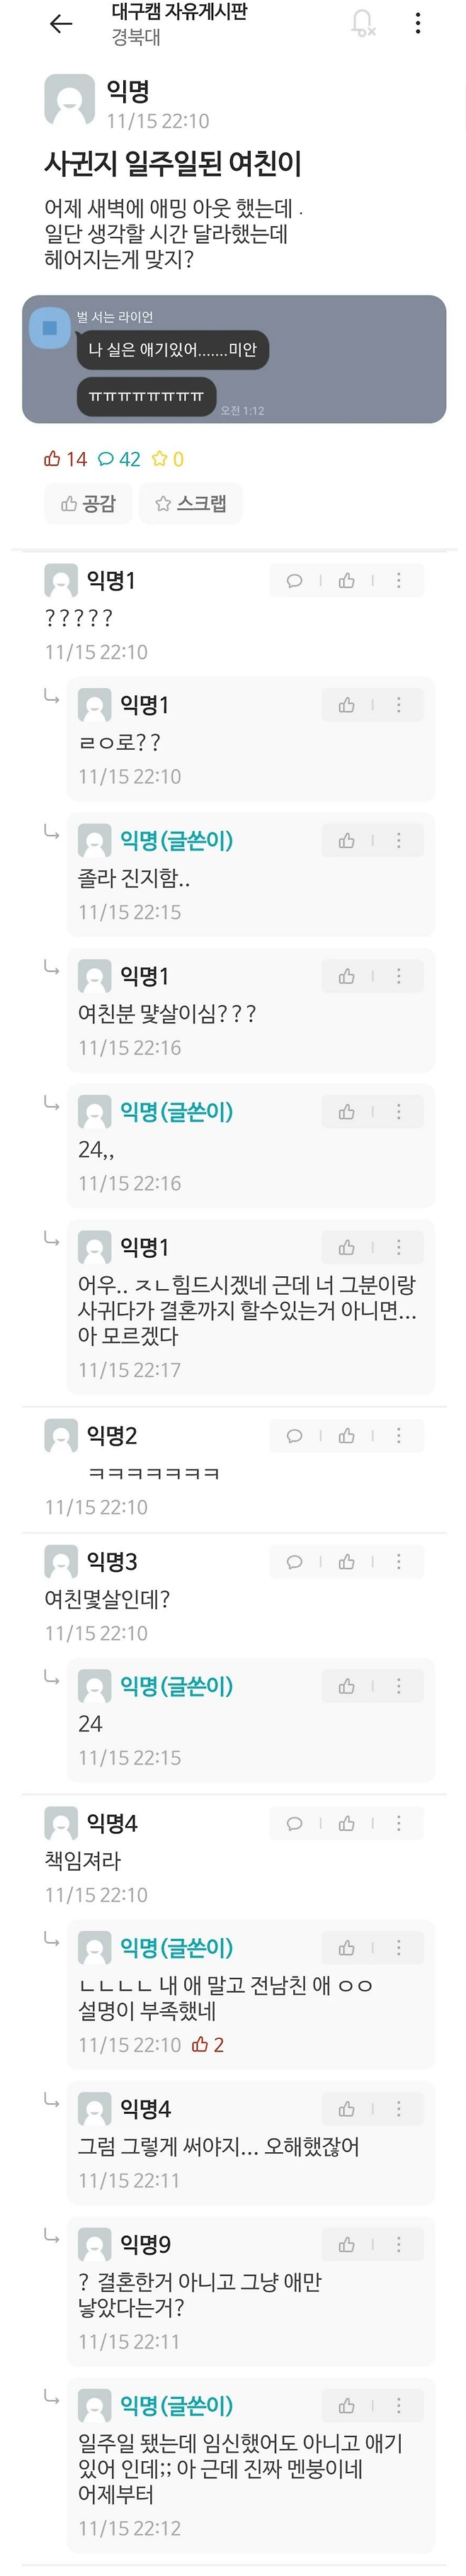The width and height of the screenshot is (466, 2576).
Task: Tap the thumbs-up count under the post
Action: [x=65, y=459]
